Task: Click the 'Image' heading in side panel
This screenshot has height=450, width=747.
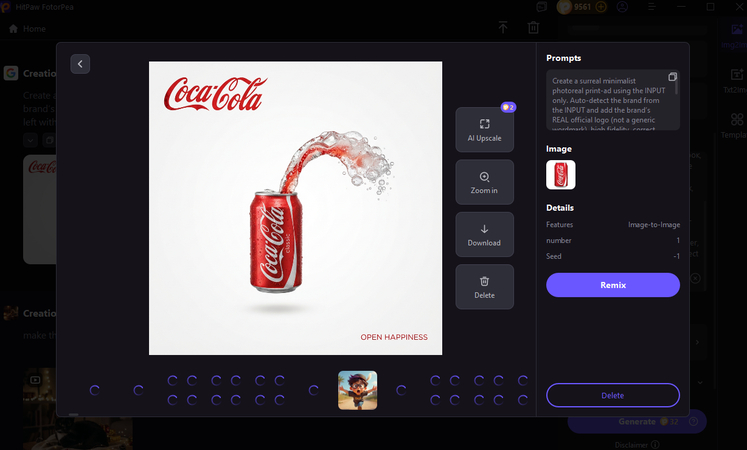Action: (x=559, y=149)
